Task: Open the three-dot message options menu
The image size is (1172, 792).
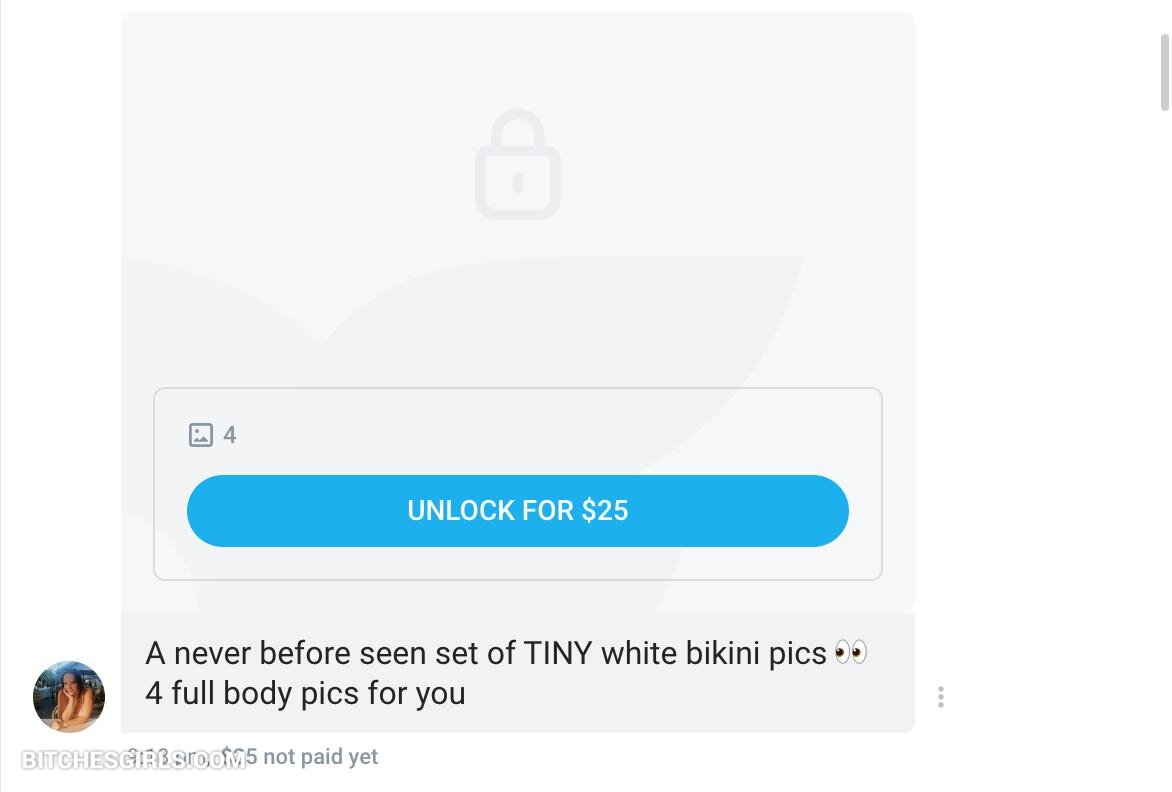Action: 940,696
